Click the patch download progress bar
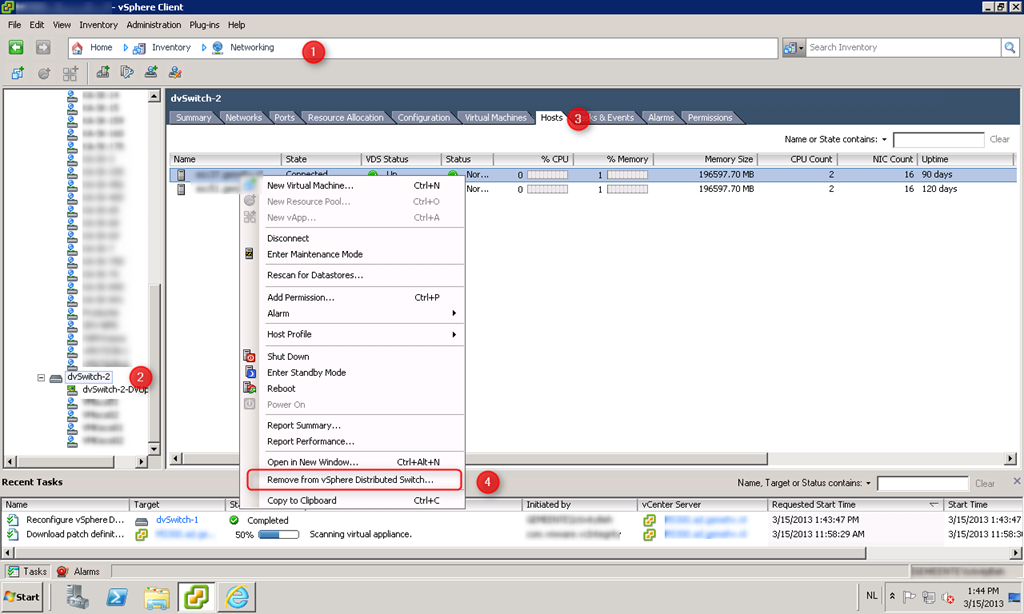1024x614 pixels. click(x=279, y=534)
